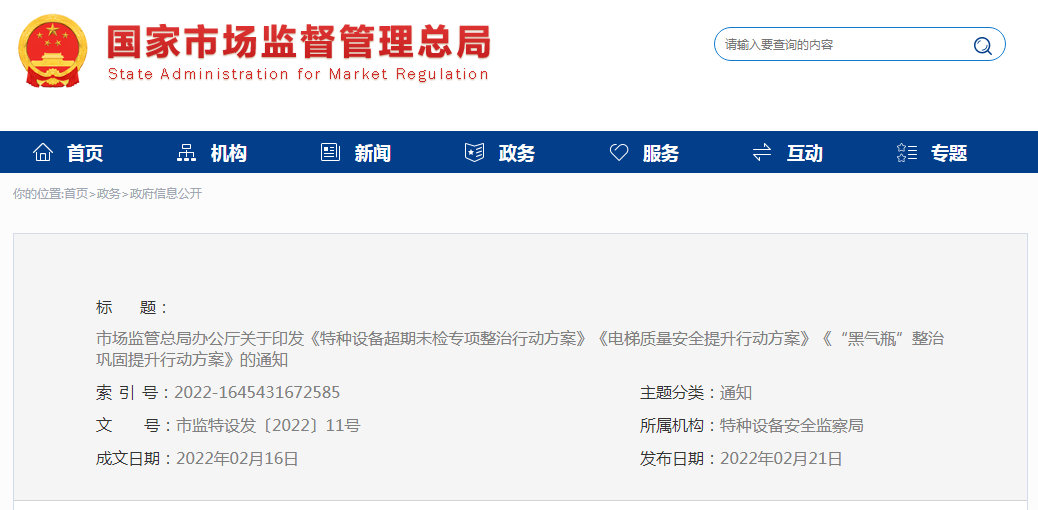Click the heart icon beside 服务
1038x510 pixels.
619,153
